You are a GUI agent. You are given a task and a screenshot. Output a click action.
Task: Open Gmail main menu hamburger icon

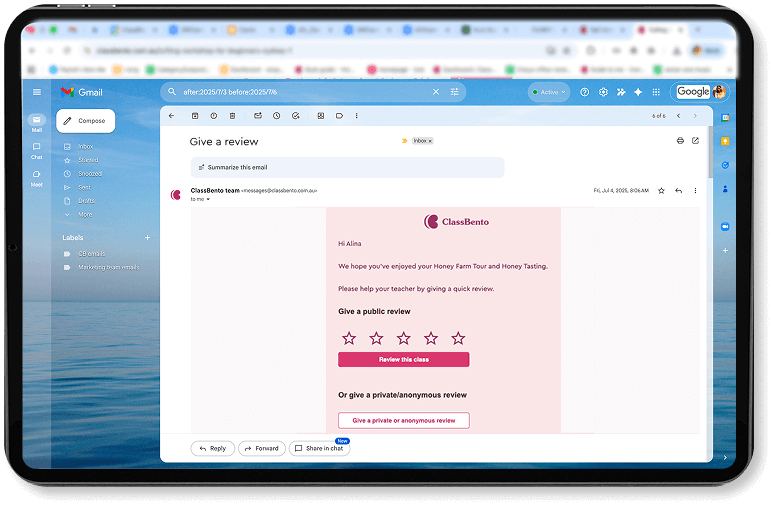(x=37, y=92)
